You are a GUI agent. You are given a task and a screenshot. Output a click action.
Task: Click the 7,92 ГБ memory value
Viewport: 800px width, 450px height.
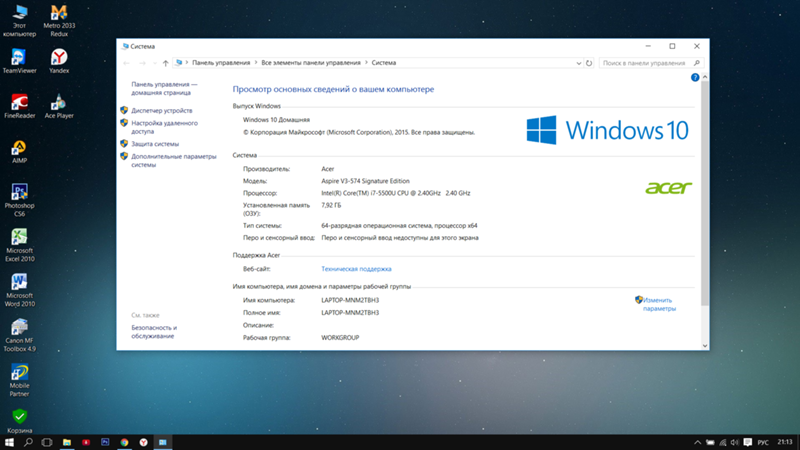point(331,205)
